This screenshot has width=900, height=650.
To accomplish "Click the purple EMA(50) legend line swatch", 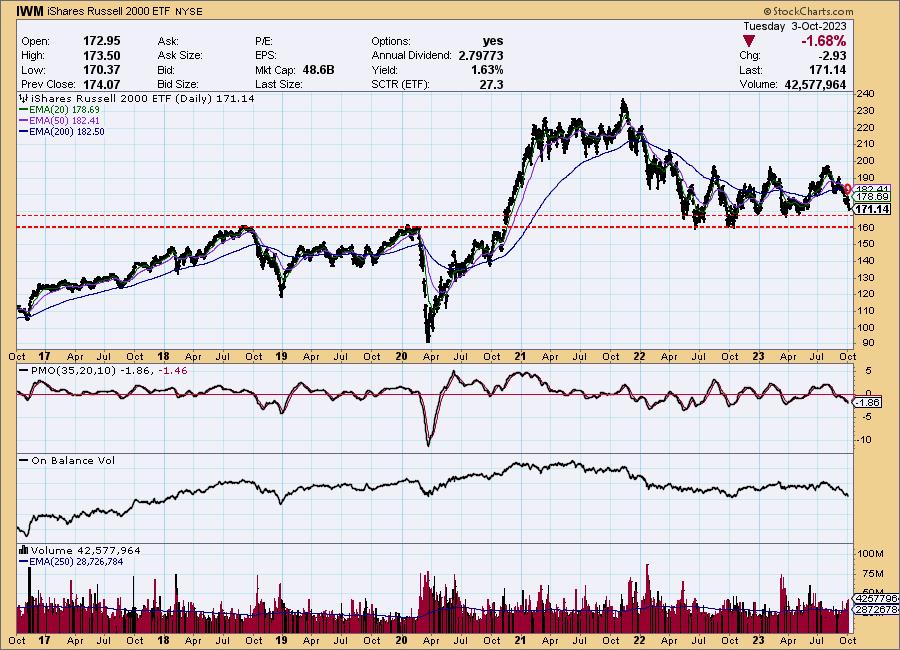I will tap(24, 121).
